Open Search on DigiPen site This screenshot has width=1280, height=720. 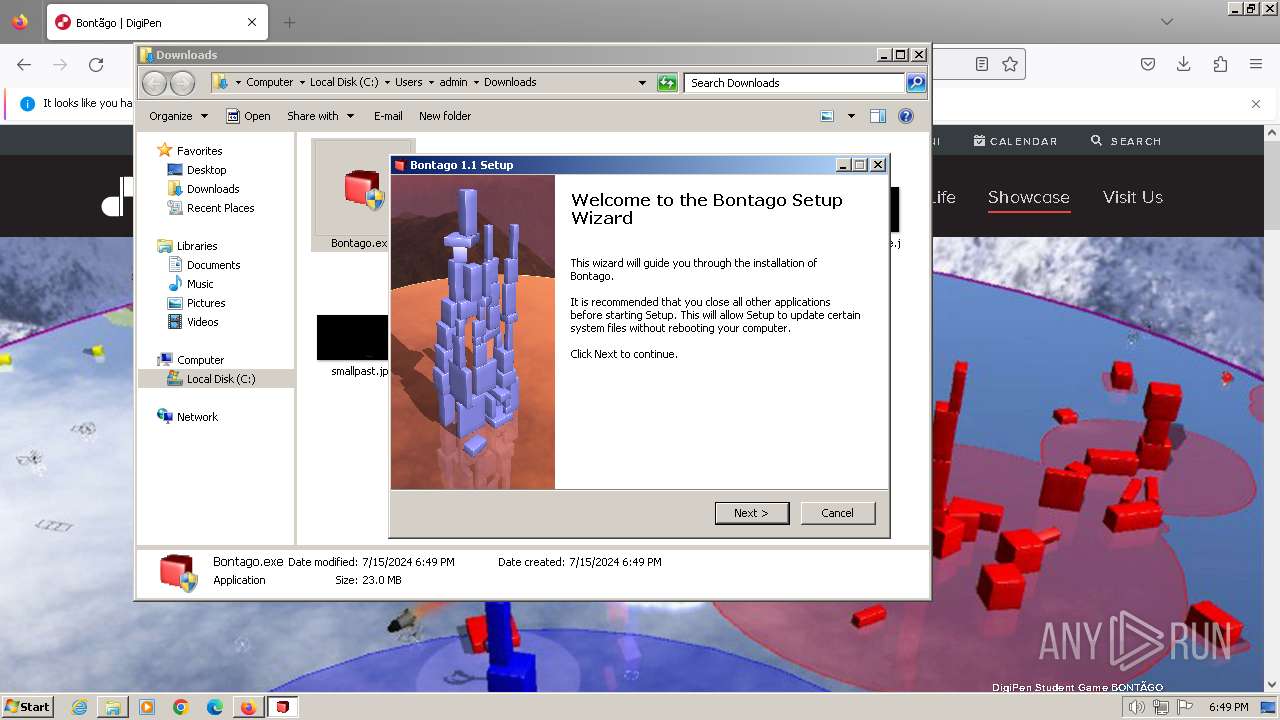(1126, 141)
